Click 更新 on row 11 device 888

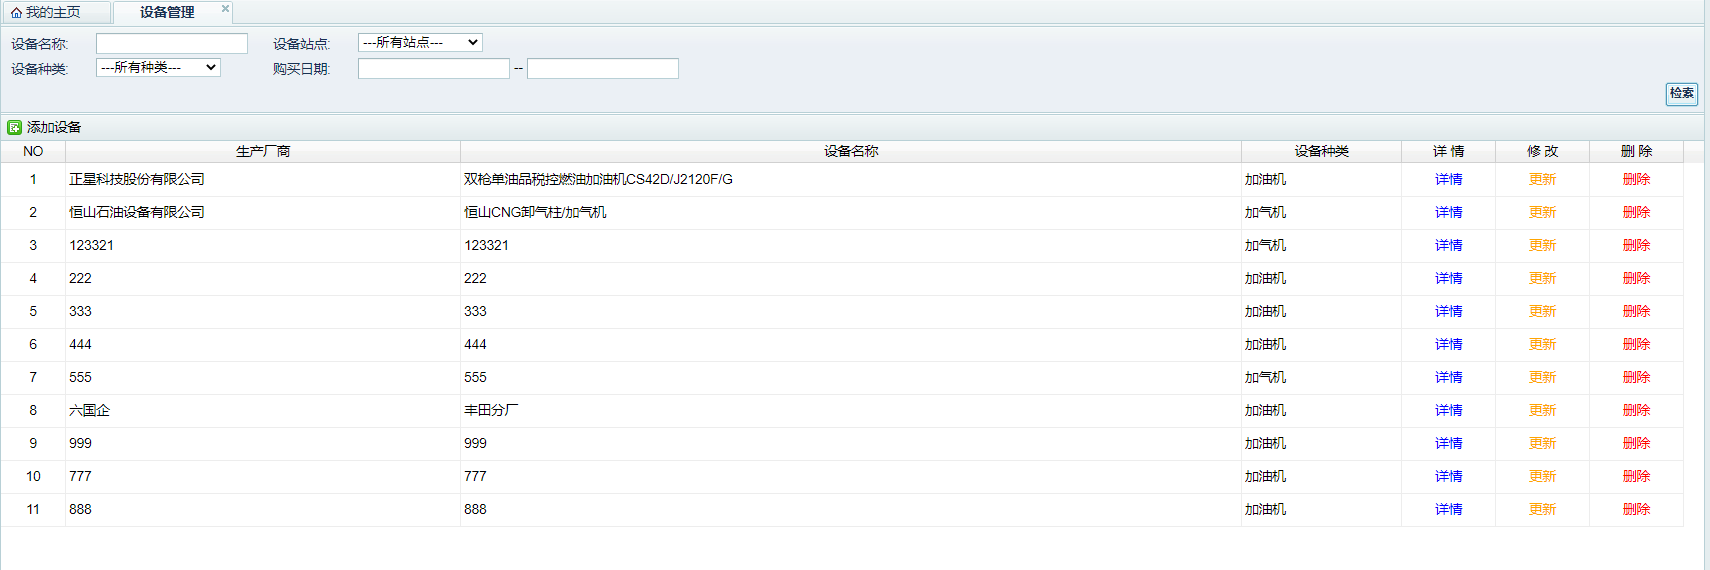point(1542,510)
